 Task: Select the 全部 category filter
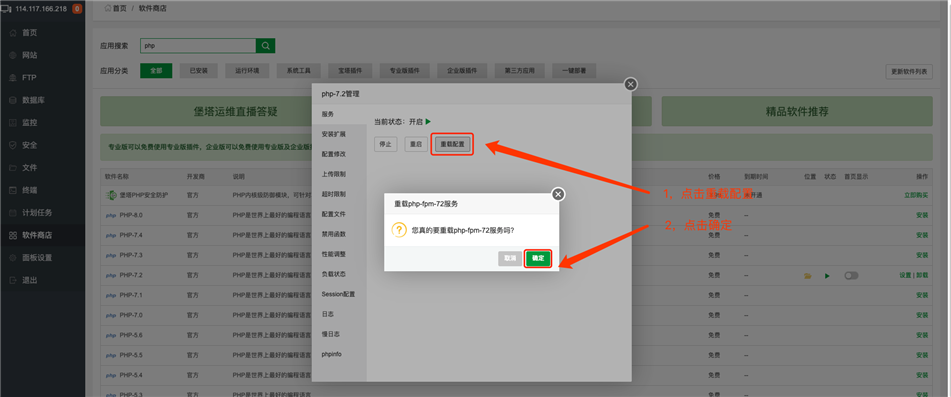pyautogui.click(x=156, y=71)
